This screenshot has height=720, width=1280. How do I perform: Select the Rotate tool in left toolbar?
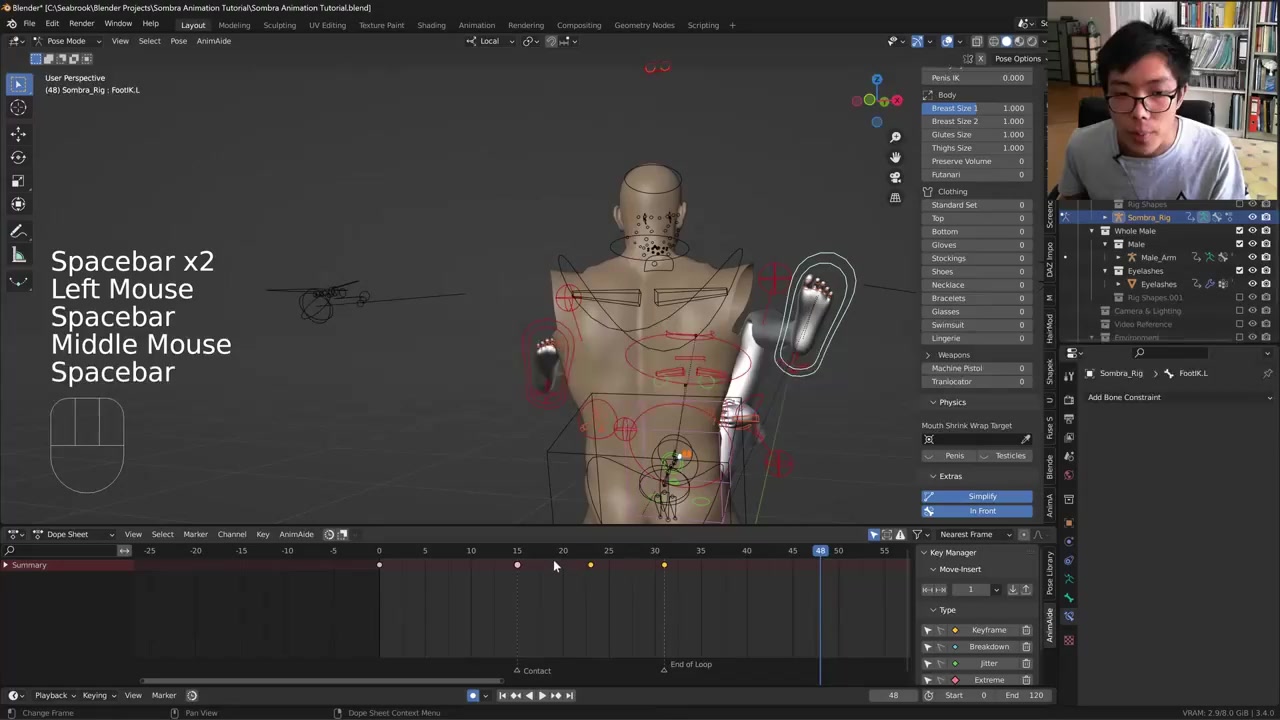tap(18, 157)
